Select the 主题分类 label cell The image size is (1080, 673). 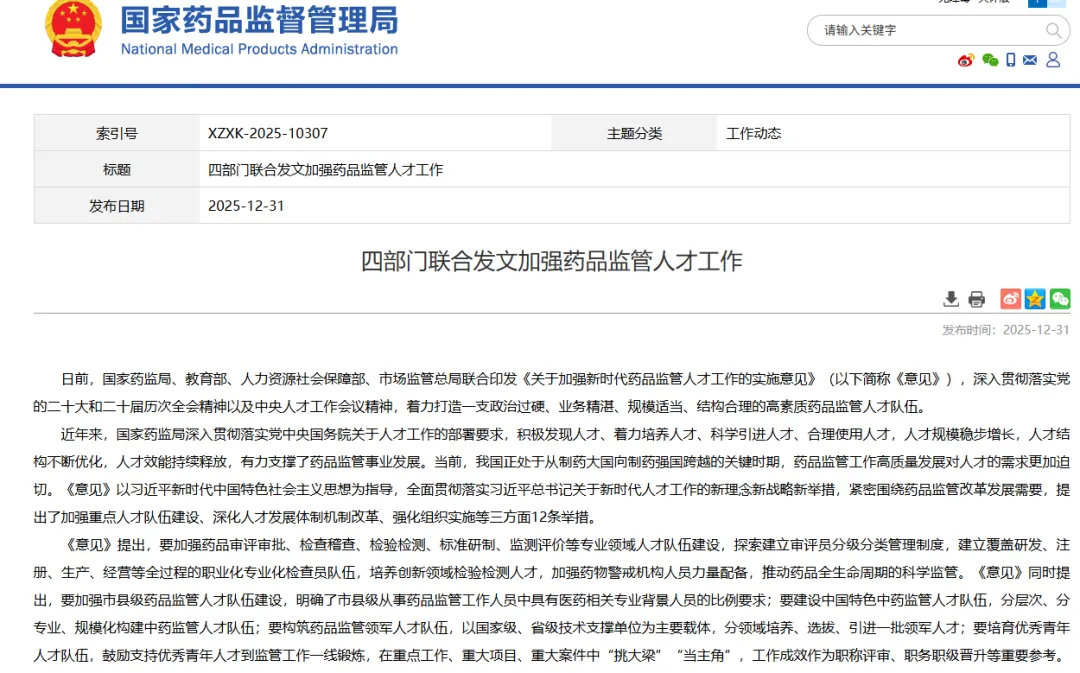click(634, 133)
